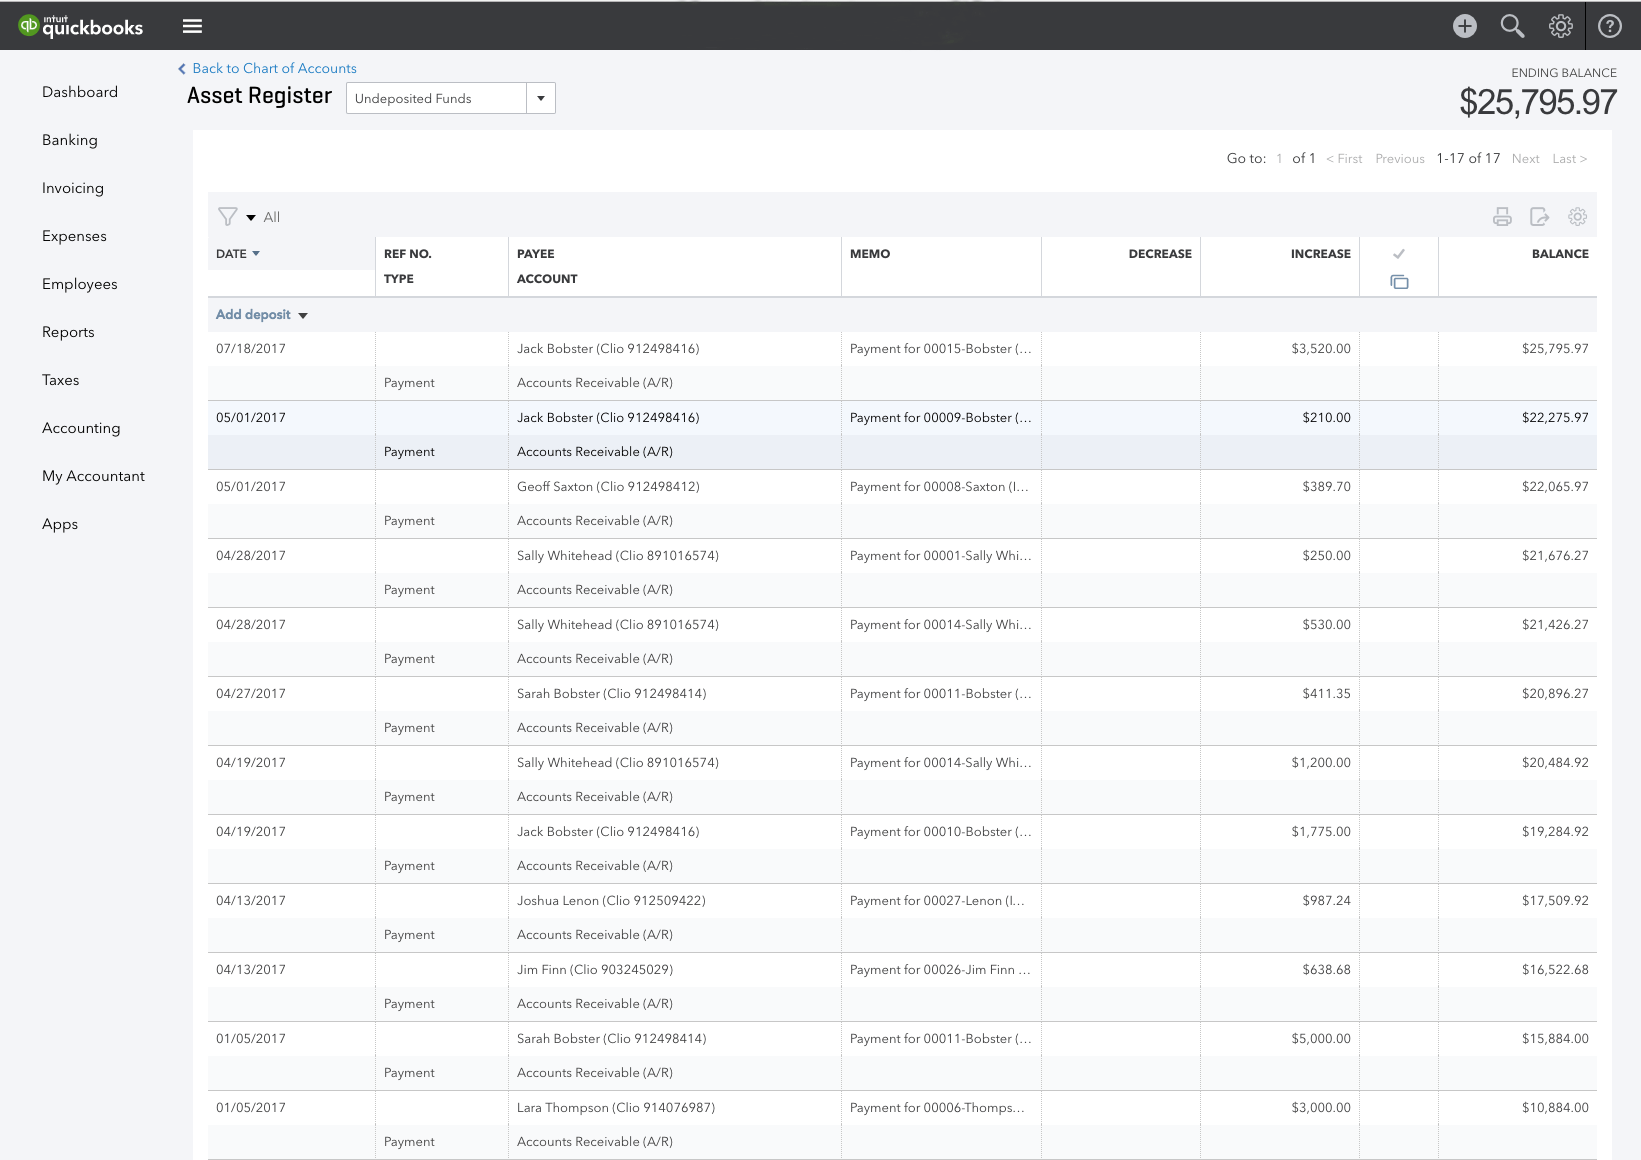Click the Go to page number field
This screenshot has width=1641, height=1160.
[x=1279, y=158]
